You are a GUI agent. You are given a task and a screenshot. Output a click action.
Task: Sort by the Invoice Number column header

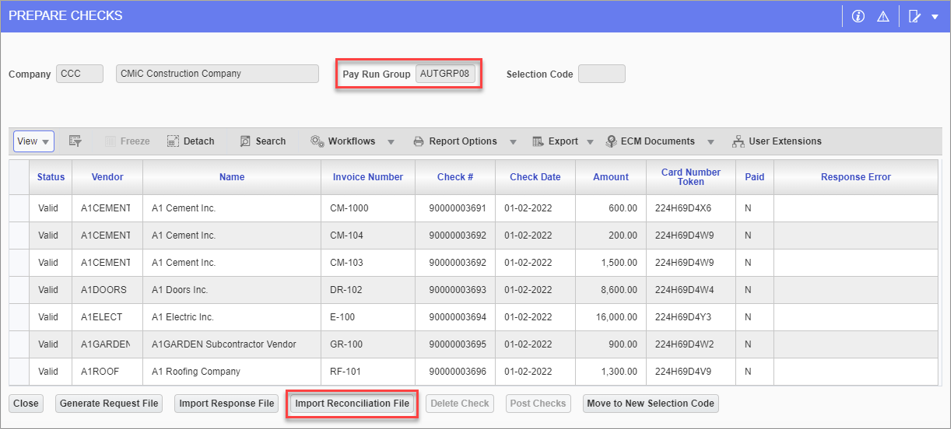(x=368, y=177)
